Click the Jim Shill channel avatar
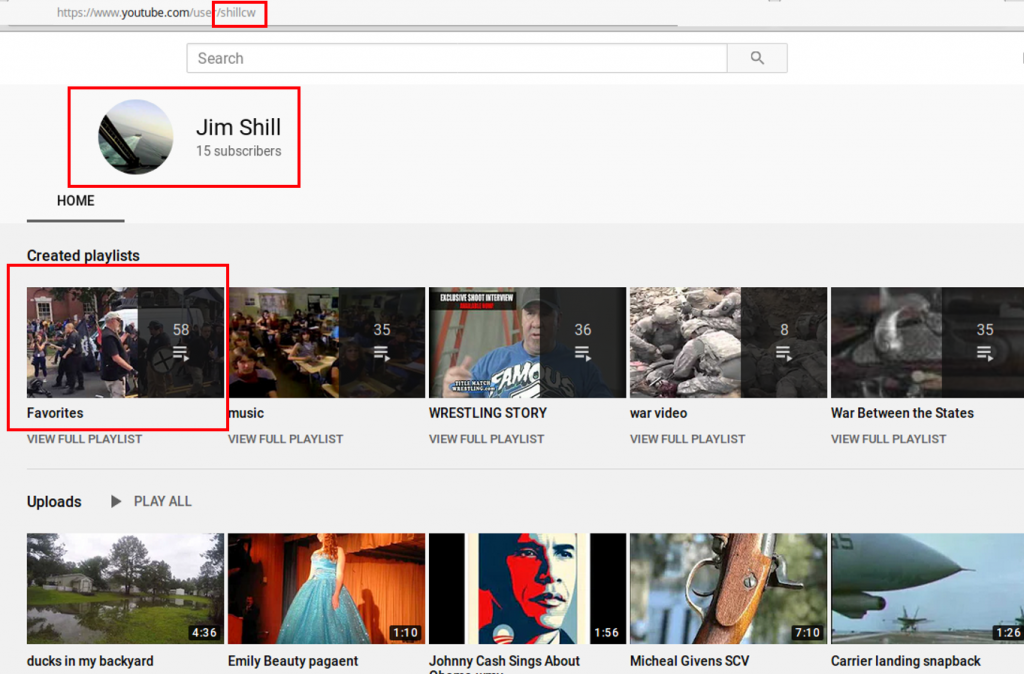Viewport: 1024px width, 674px height. pos(136,137)
